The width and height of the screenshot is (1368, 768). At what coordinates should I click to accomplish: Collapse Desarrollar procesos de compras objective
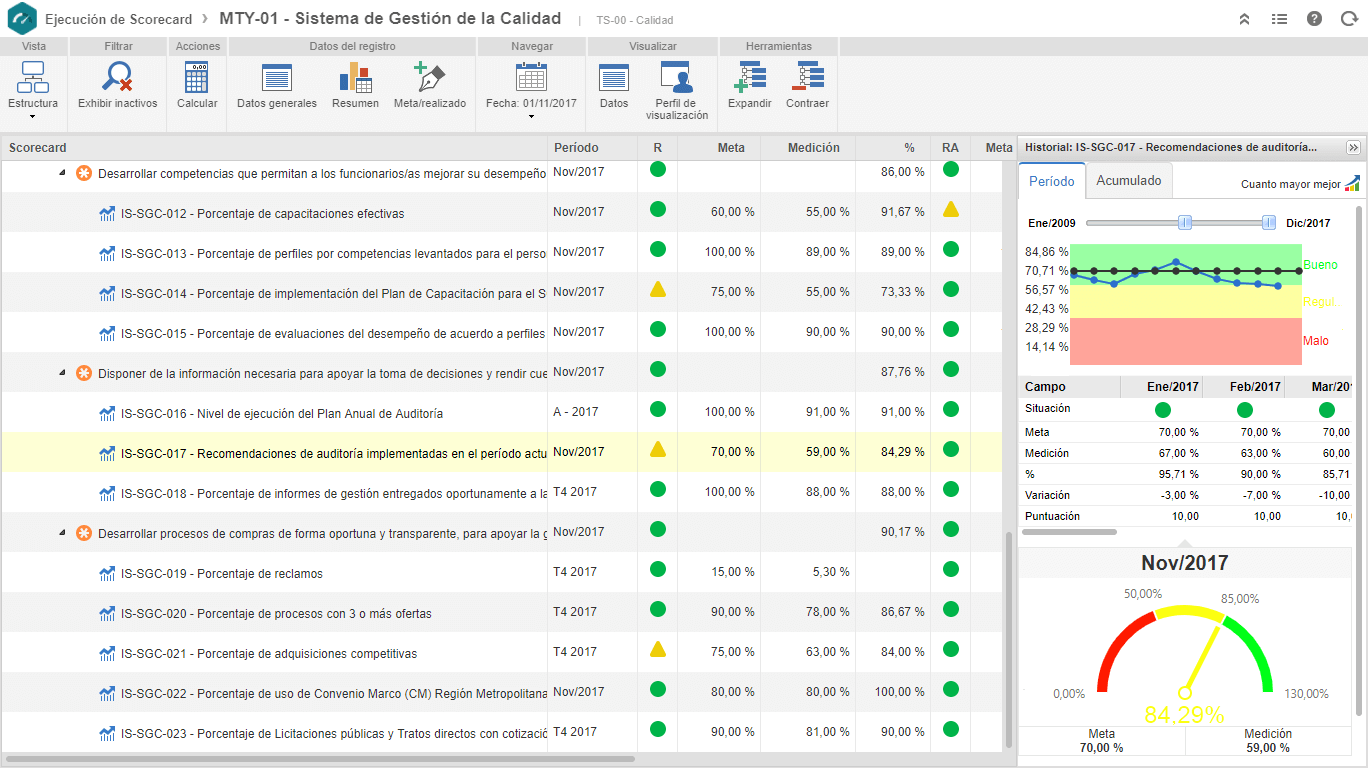click(x=63, y=533)
